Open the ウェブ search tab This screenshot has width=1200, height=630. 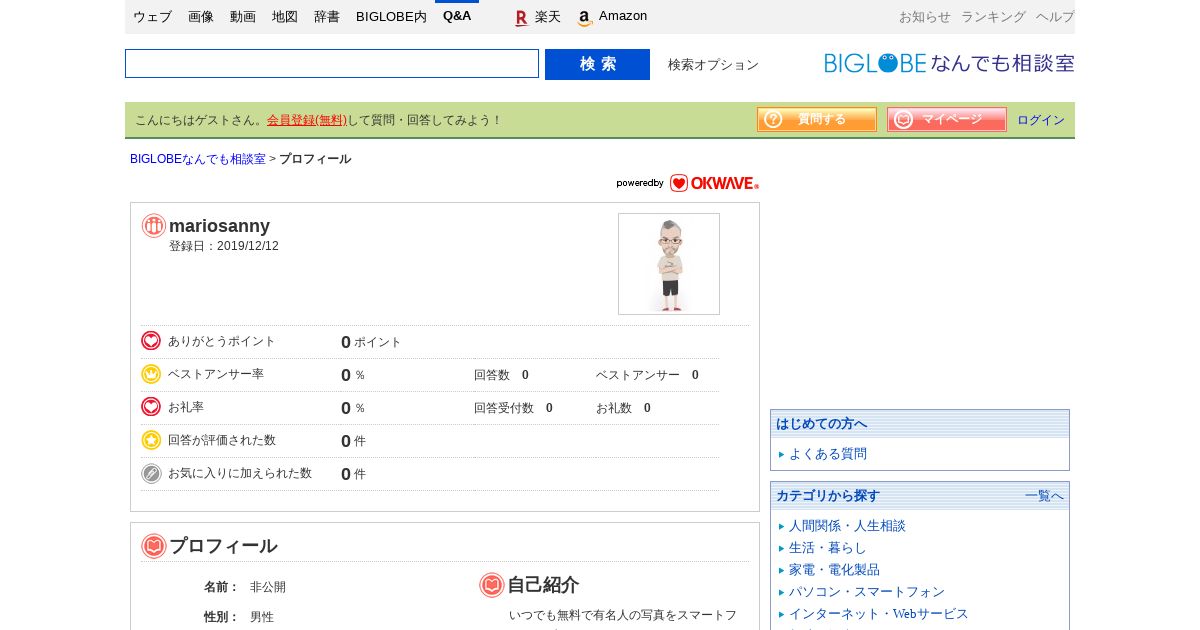tap(152, 17)
